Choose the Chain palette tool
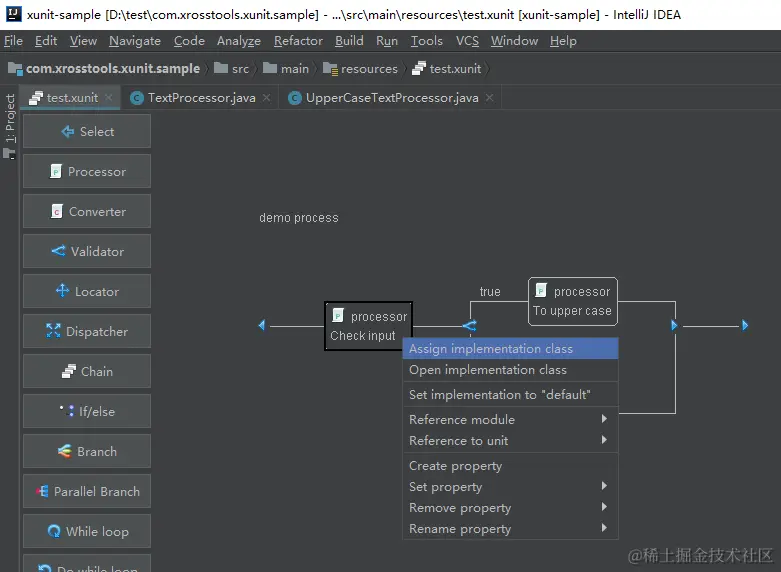 pos(87,371)
